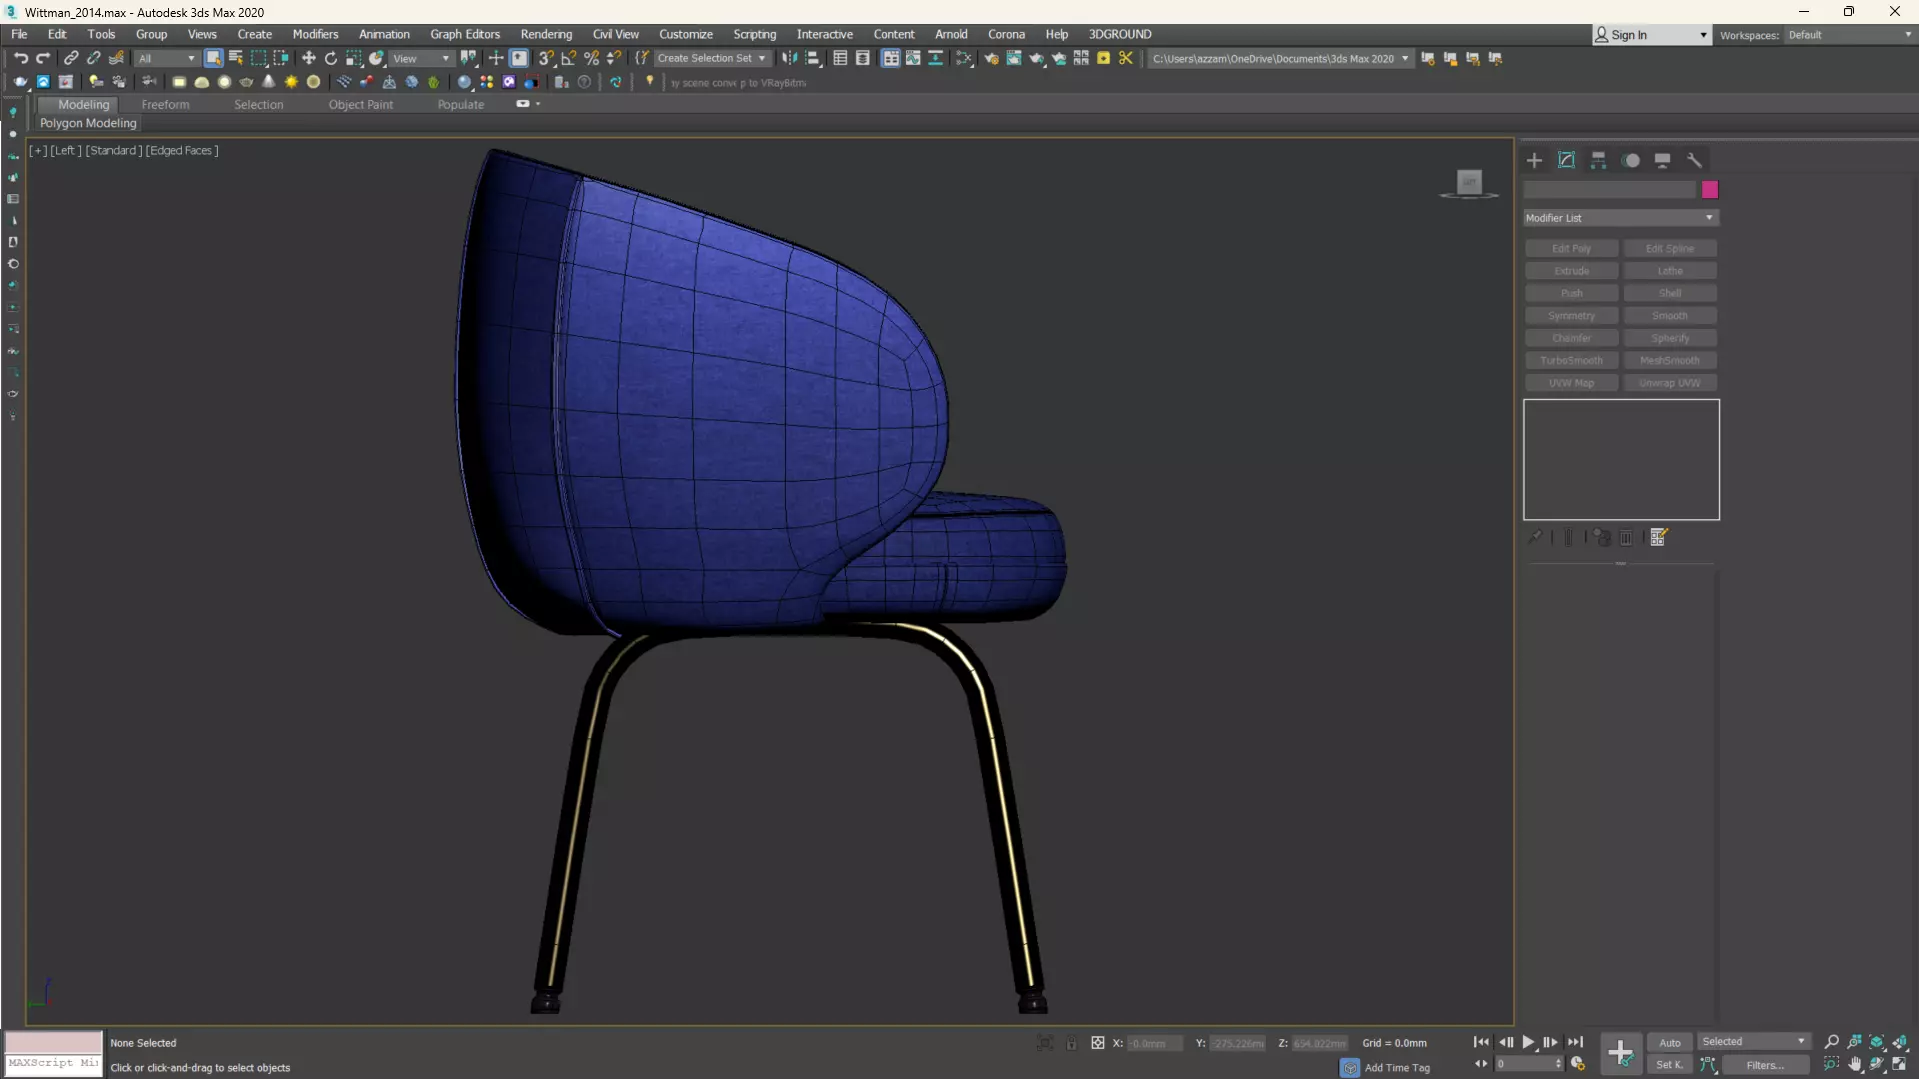Click the Edit Poly modifier button

click(1571, 248)
